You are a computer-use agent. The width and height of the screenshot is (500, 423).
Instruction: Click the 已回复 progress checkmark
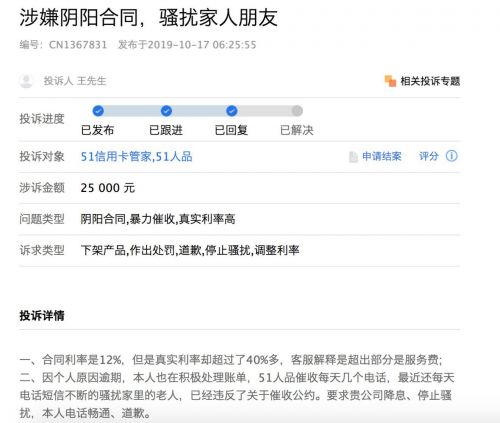pos(232,111)
